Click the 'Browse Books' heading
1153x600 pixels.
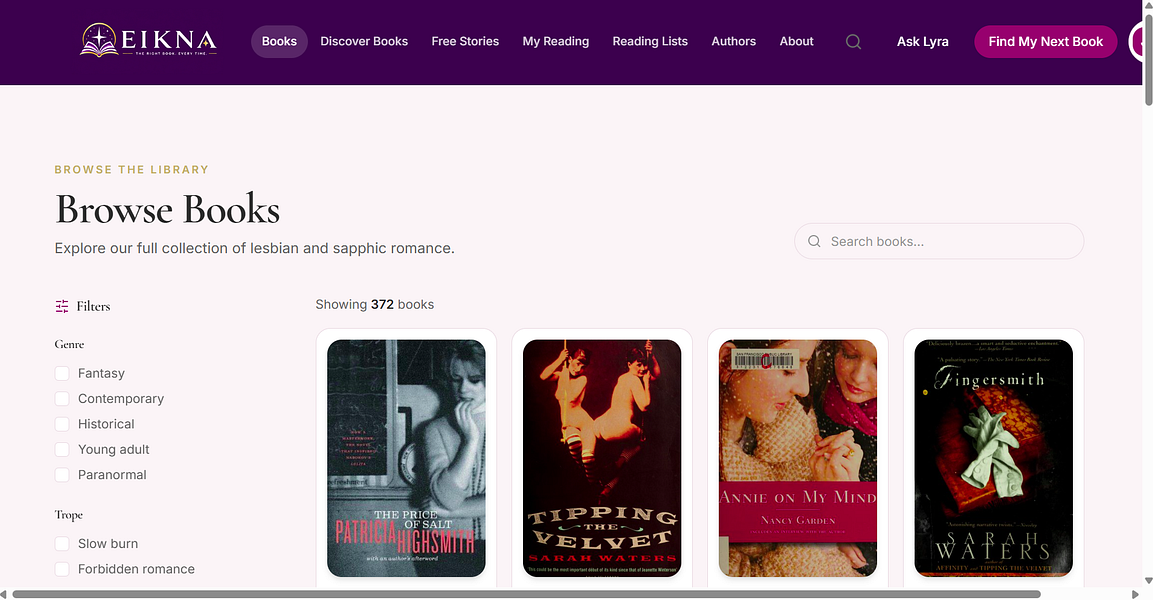168,209
